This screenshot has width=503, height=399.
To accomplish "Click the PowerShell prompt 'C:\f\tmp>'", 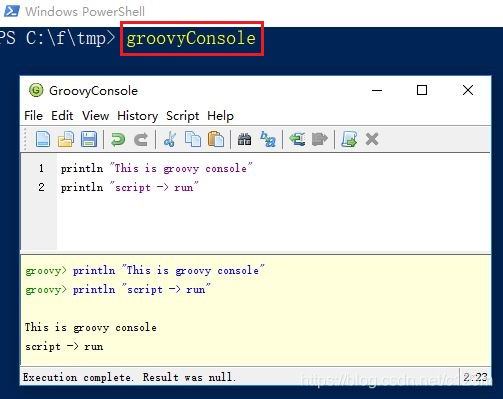I will tap(70, 38).
